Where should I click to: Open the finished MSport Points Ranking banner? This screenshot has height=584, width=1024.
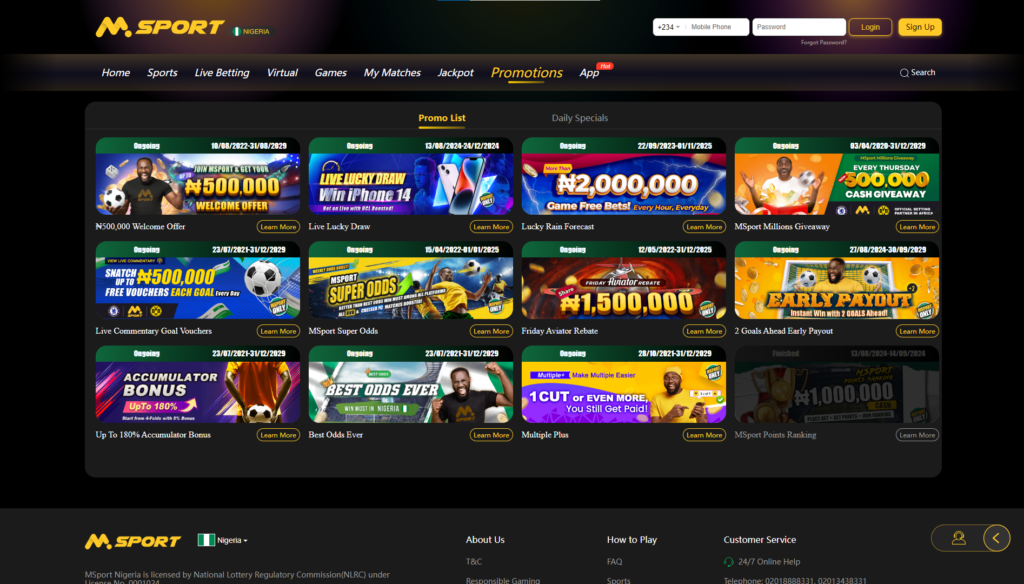[x=837, y=384]
